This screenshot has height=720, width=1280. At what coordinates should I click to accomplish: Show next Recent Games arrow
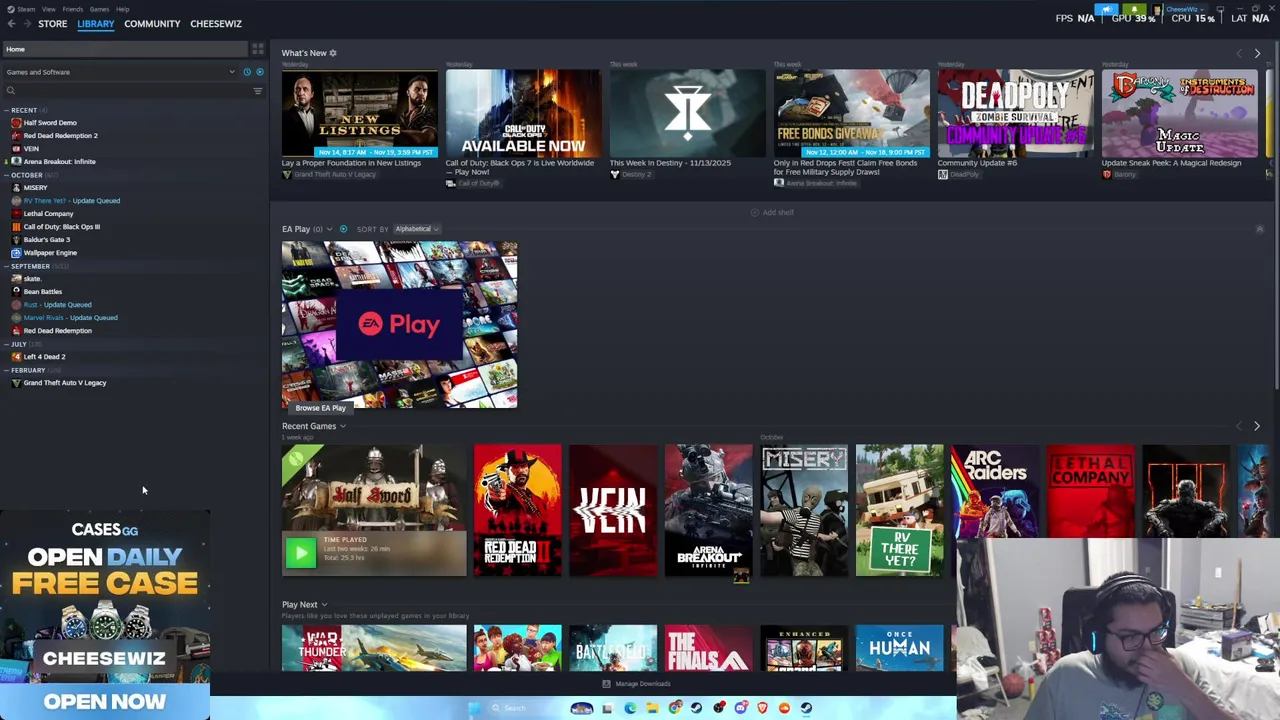point(1257,426)
